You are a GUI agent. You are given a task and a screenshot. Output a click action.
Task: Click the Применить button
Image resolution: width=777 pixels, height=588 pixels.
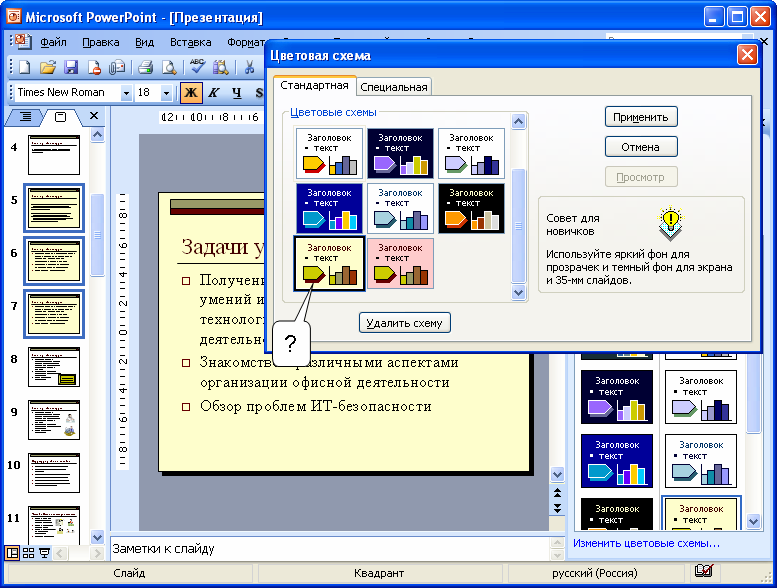pos(641,117)
